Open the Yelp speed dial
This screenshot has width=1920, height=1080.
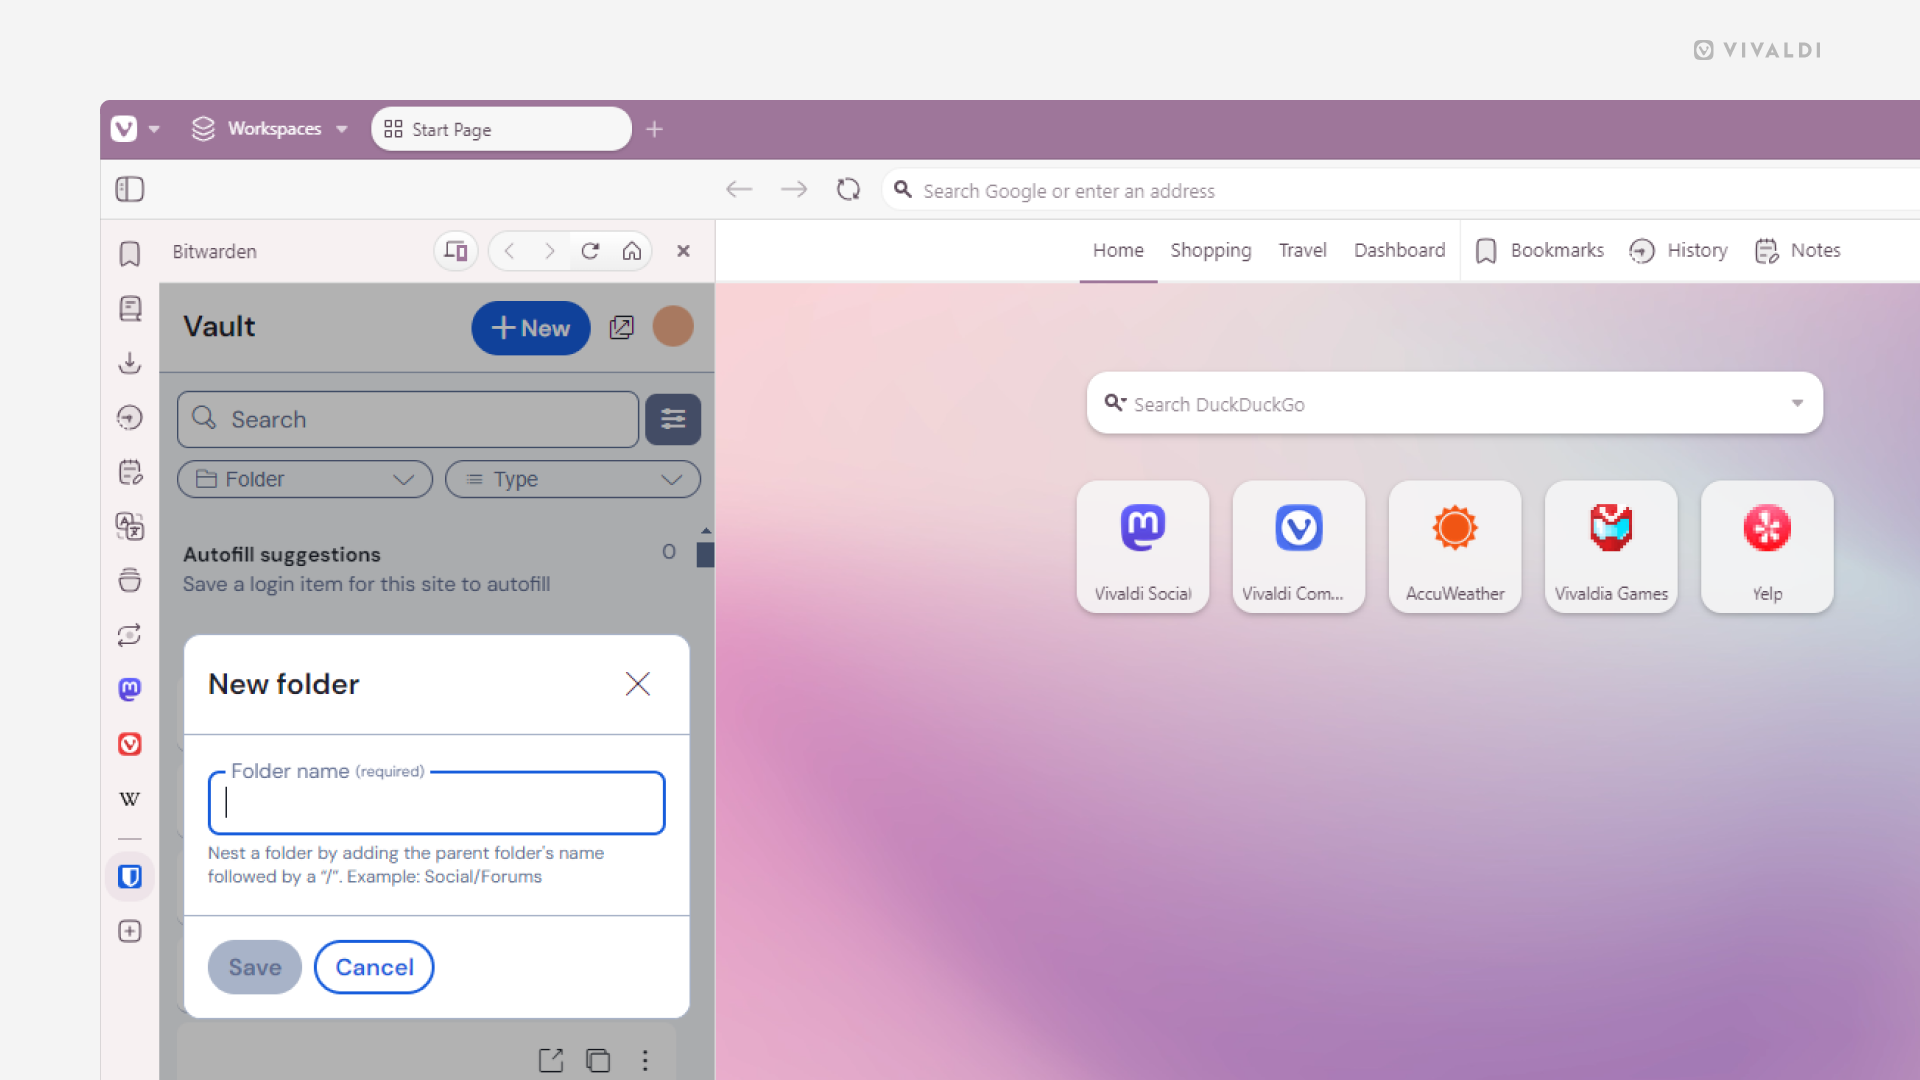1767,547
